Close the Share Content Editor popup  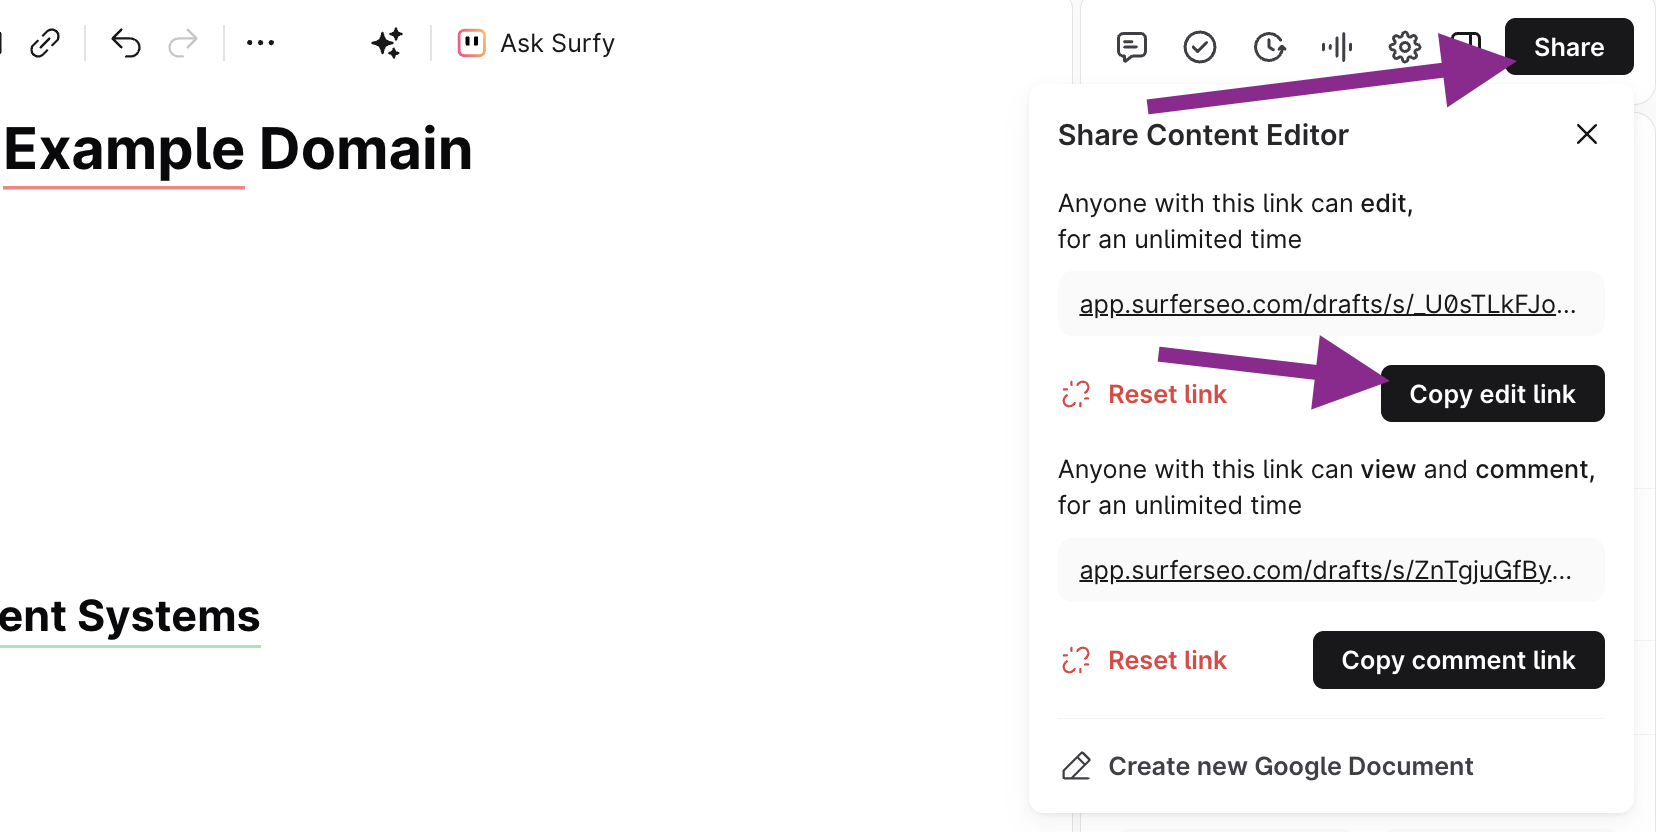[x=1586, y=134]
